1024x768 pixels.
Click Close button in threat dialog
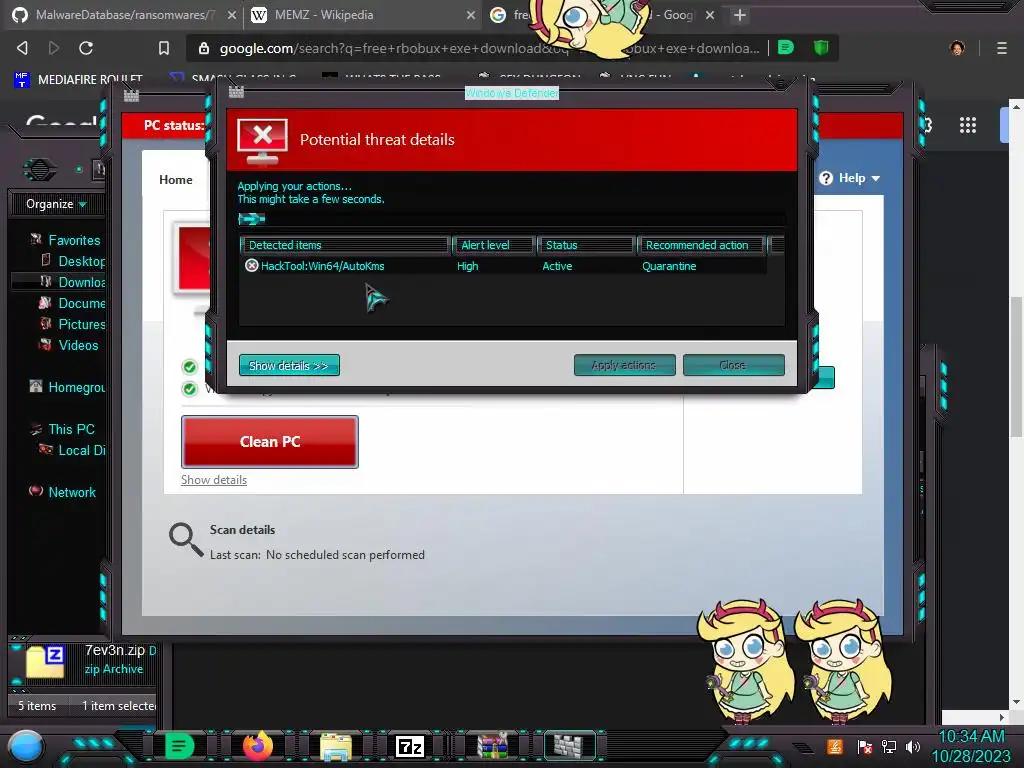pyautogui.click(x=733, y=365)
